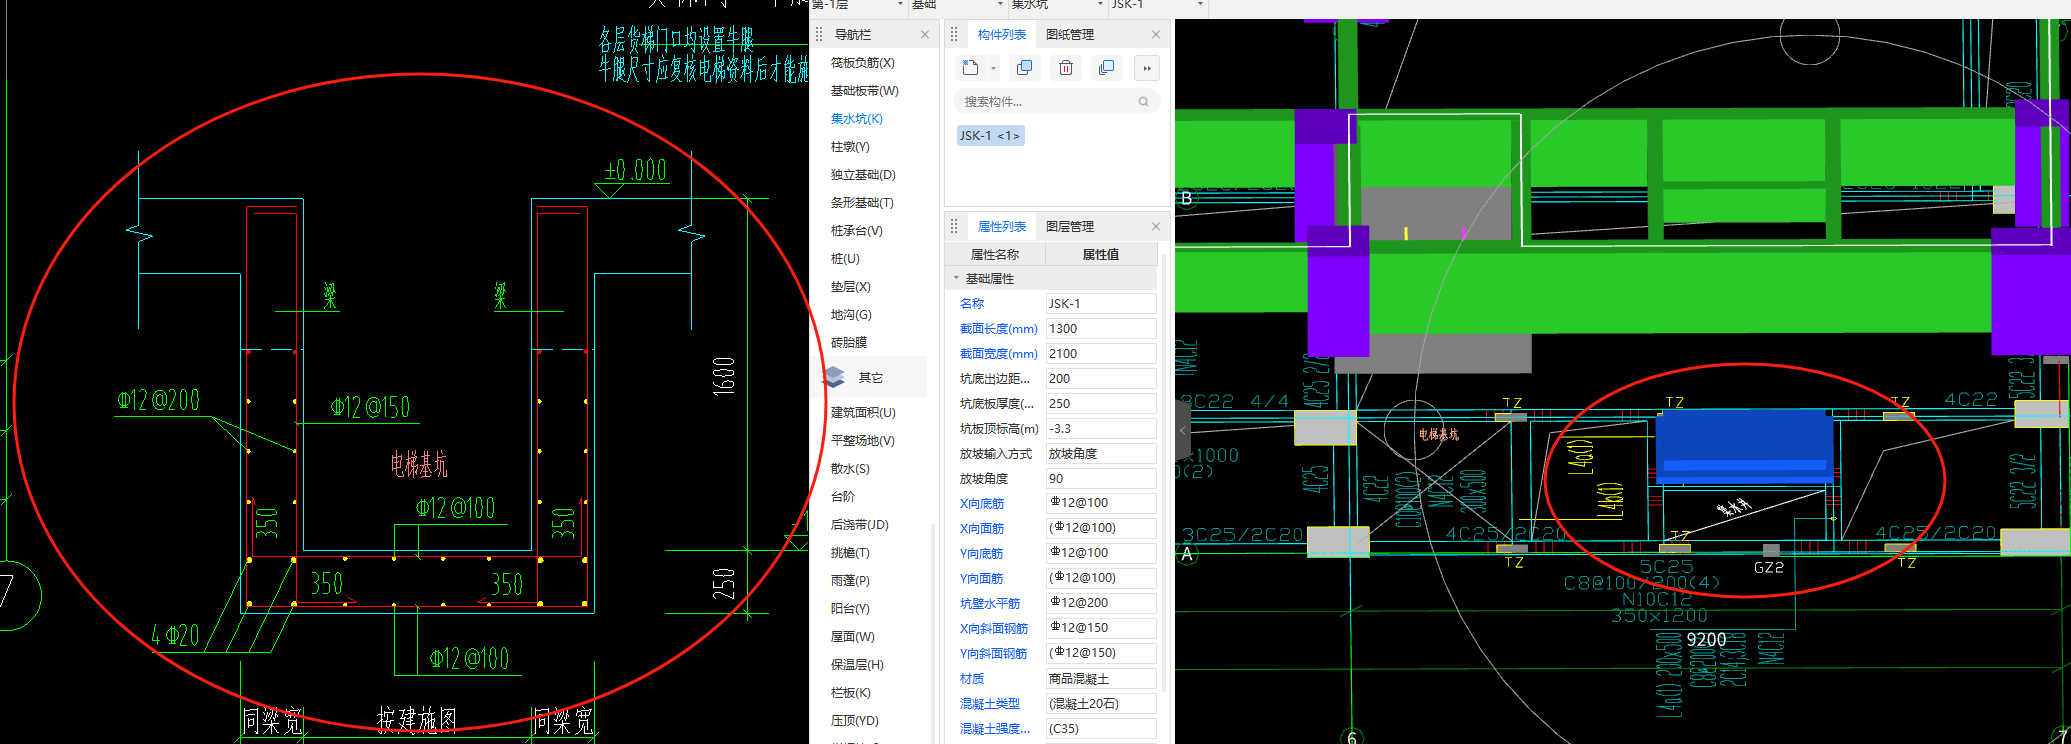
Task: Select 垫层(X) in navigation
Action: coord(850,286)
